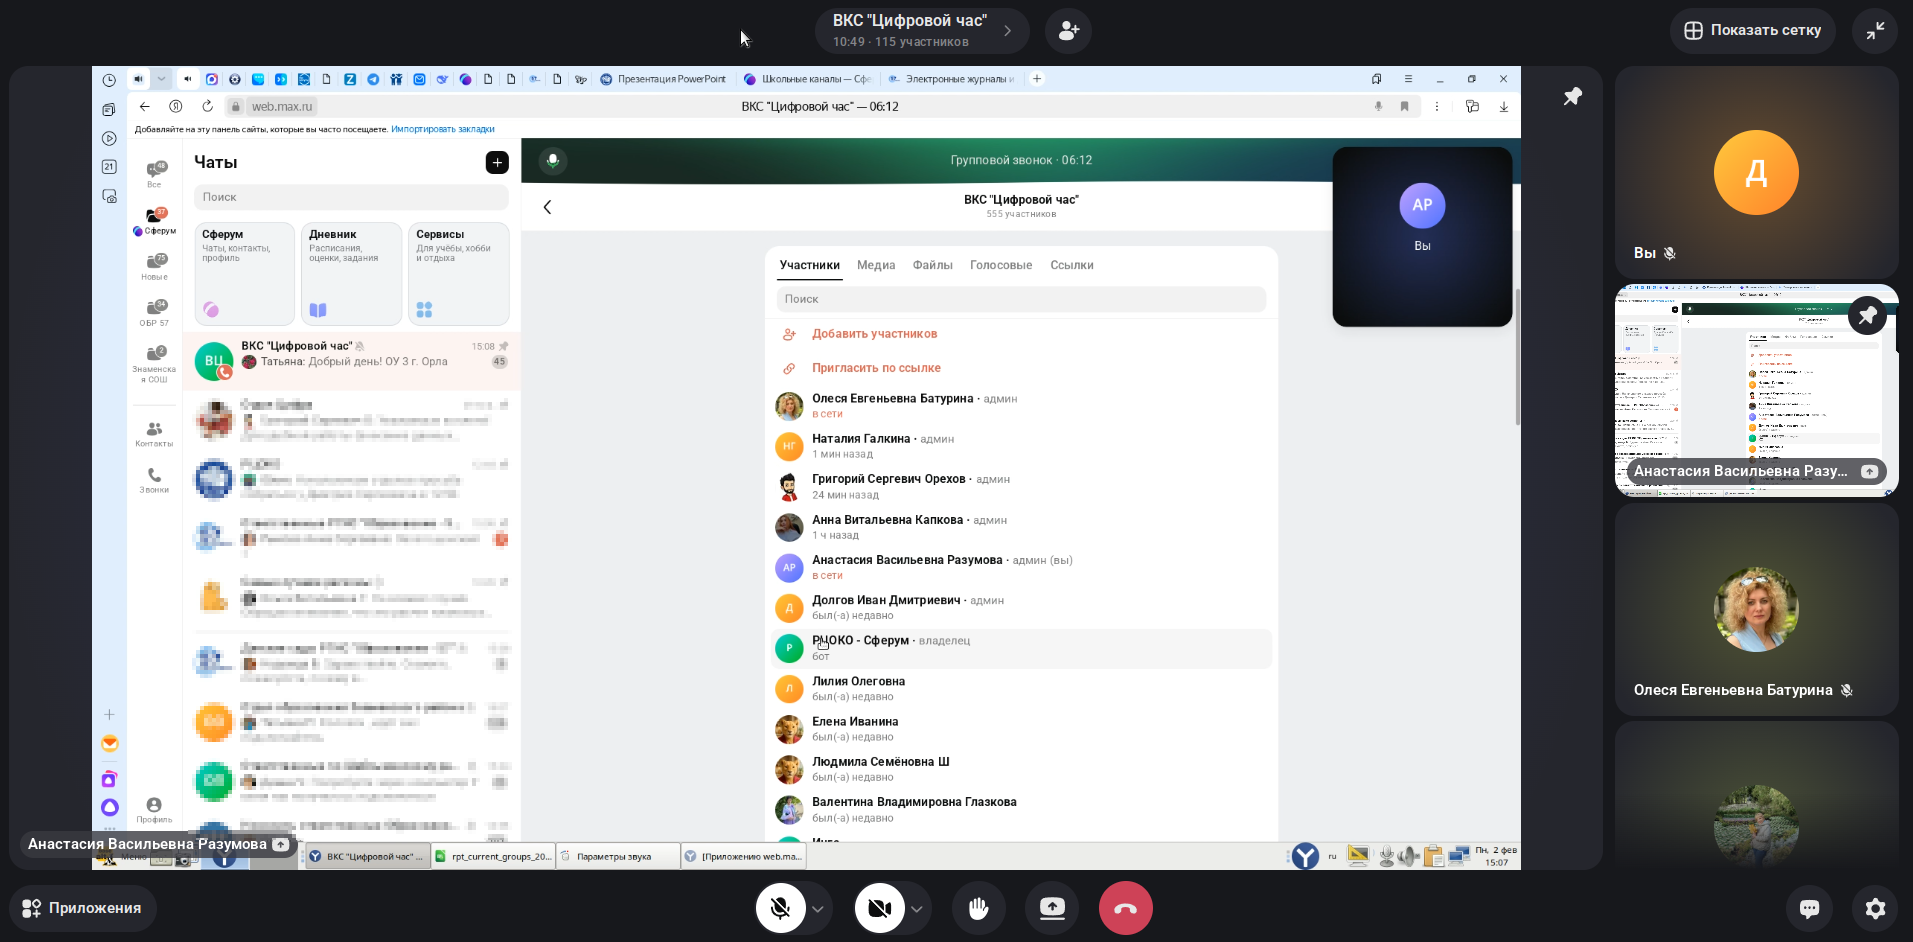Expand call info chevron next to ВКС title

tap(1008, 31)
